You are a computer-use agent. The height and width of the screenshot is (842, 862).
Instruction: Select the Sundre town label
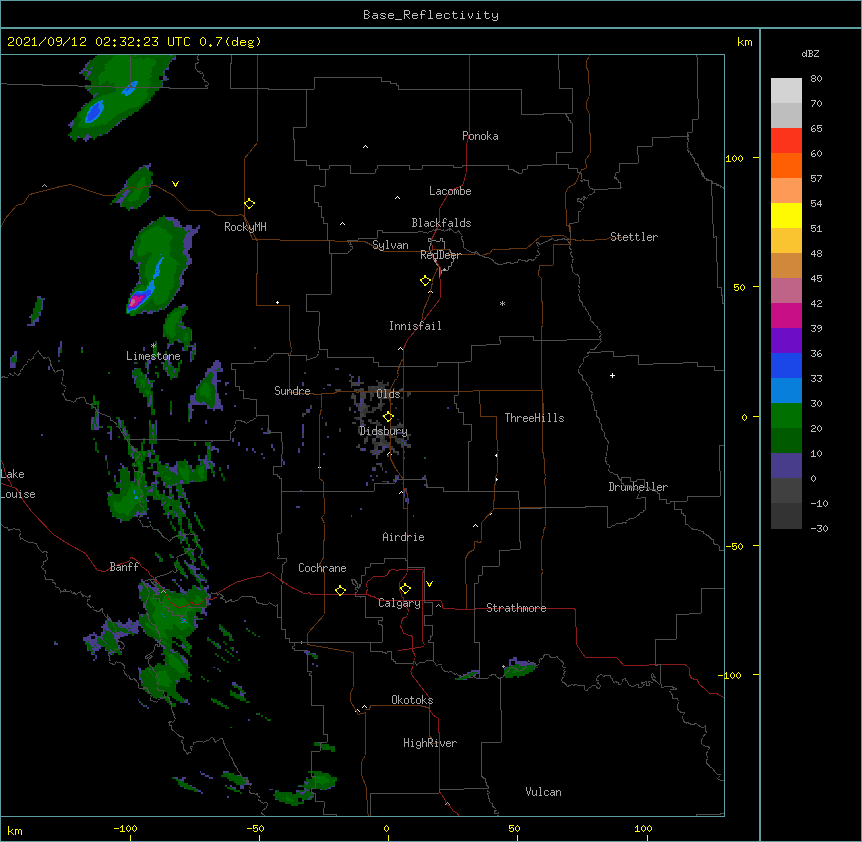pyautogui.click(x=292, y=391)
